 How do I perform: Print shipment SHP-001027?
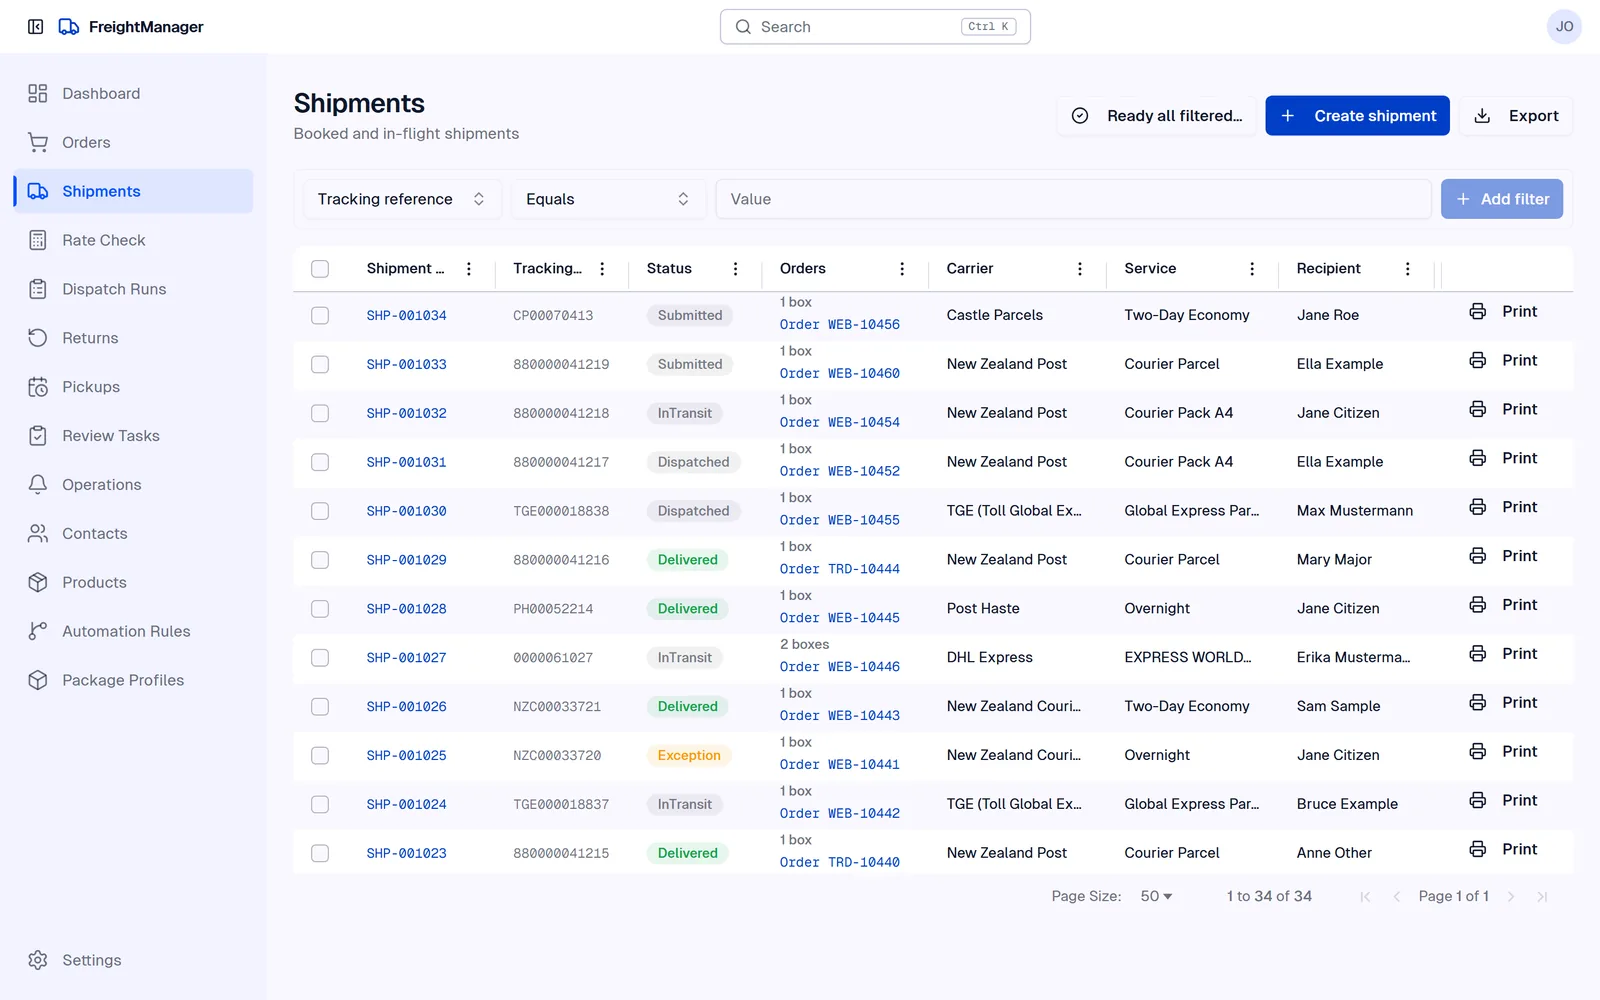coord(1503,654)
